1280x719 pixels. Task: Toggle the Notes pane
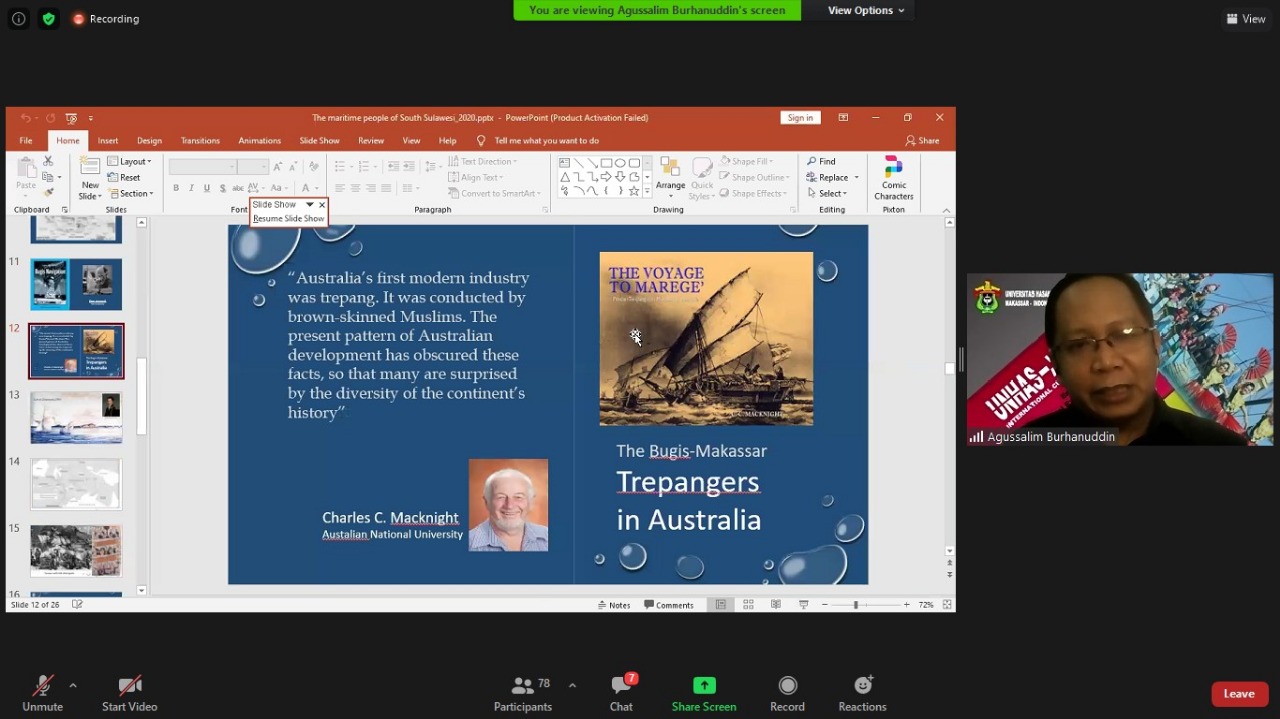coord(614,605)
